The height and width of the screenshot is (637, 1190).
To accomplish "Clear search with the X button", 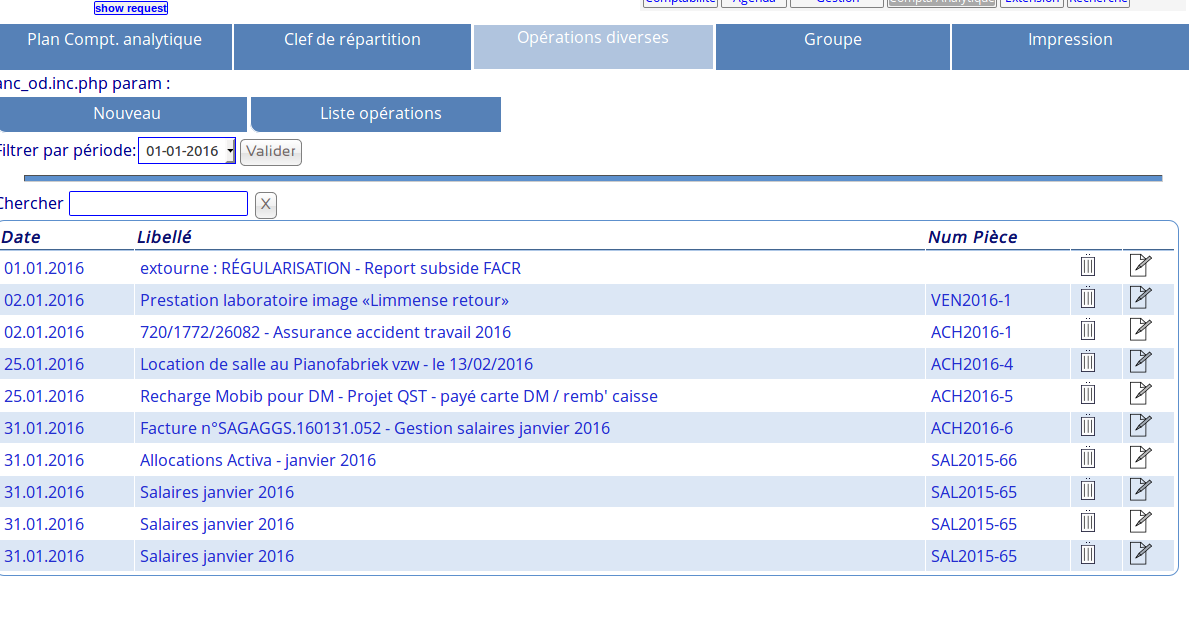I will point(265,205).
